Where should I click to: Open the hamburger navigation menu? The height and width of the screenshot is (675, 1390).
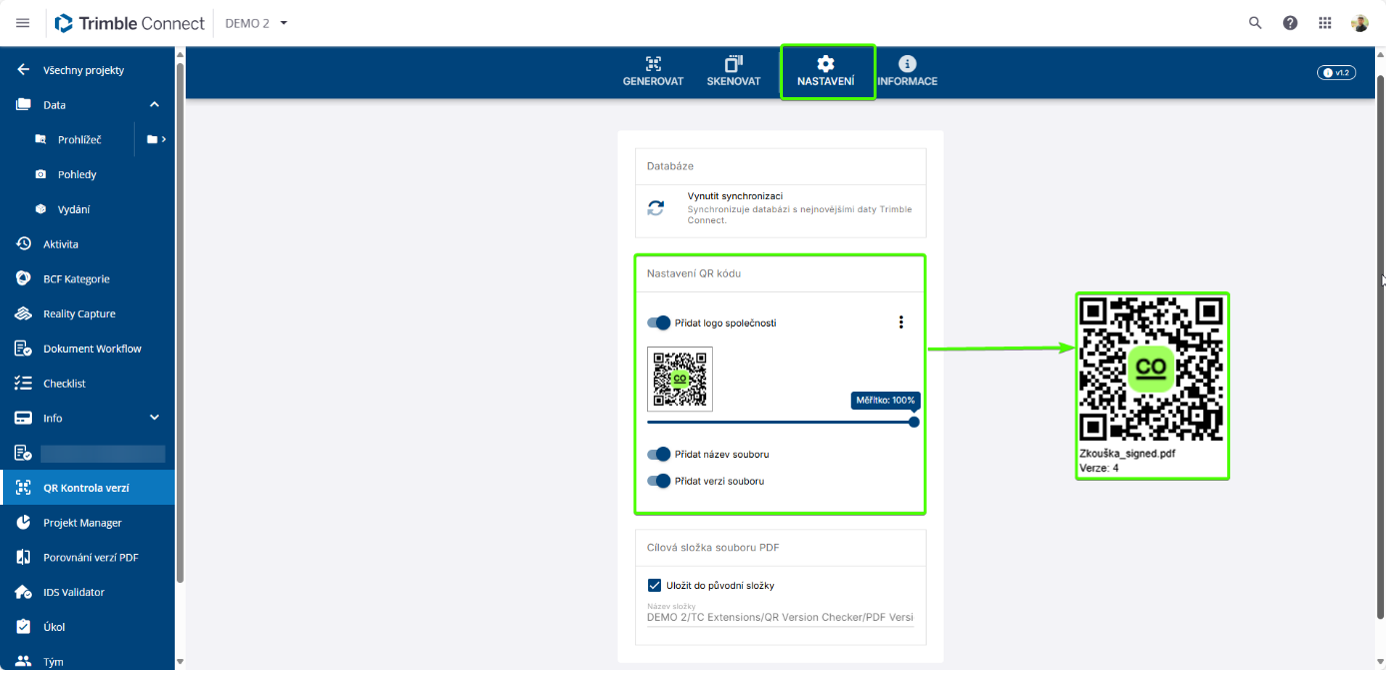tap(23, 23)
